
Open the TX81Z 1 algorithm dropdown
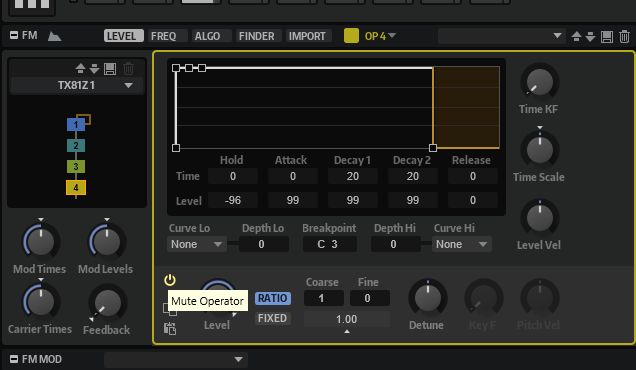(77, 85)
